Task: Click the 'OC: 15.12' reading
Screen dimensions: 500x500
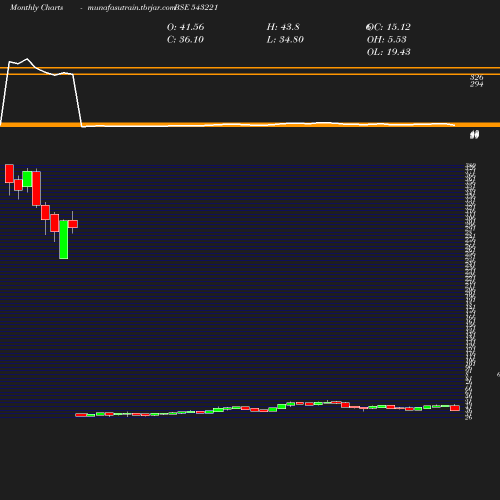Action: pyautogui.click(x=388, y=27)
